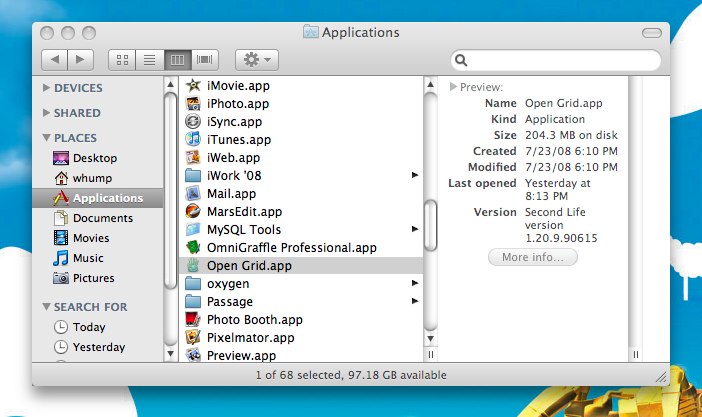Open the Action gear dropdown menu
Image resolution: width=702 pixels, height=417 pixels.
(257, 60)
